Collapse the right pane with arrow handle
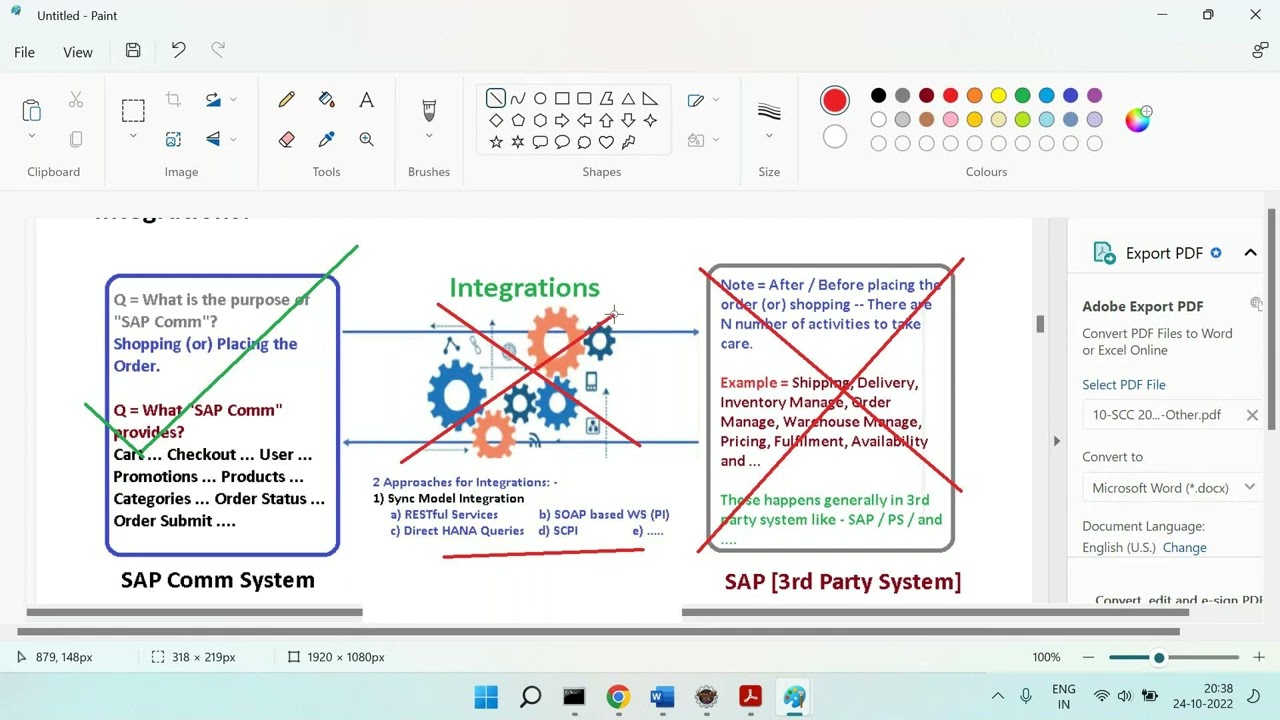 1056,441
